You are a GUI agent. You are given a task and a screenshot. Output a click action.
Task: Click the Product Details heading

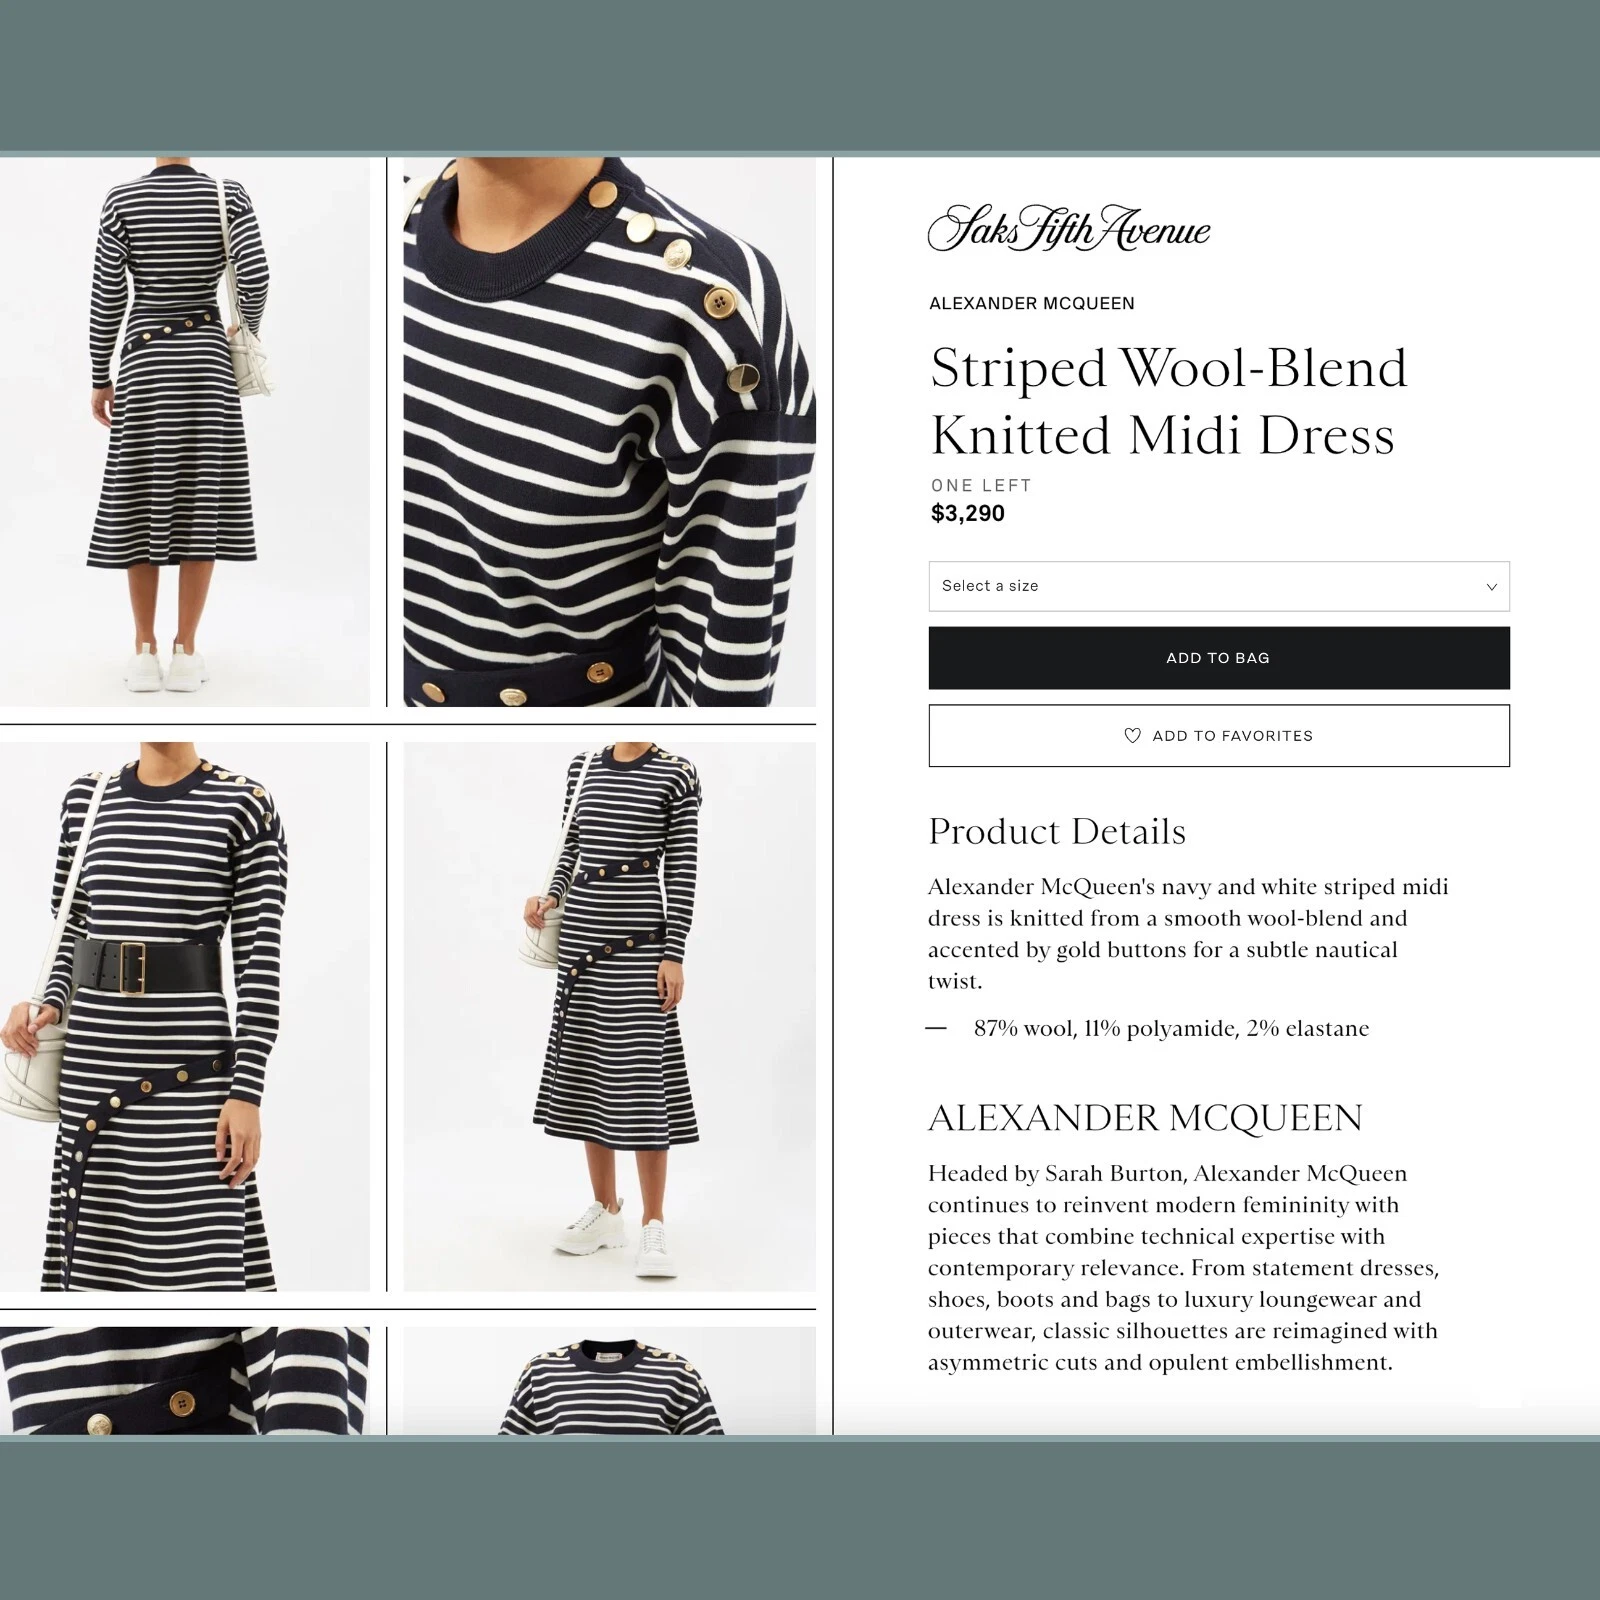click(1057, 831)
